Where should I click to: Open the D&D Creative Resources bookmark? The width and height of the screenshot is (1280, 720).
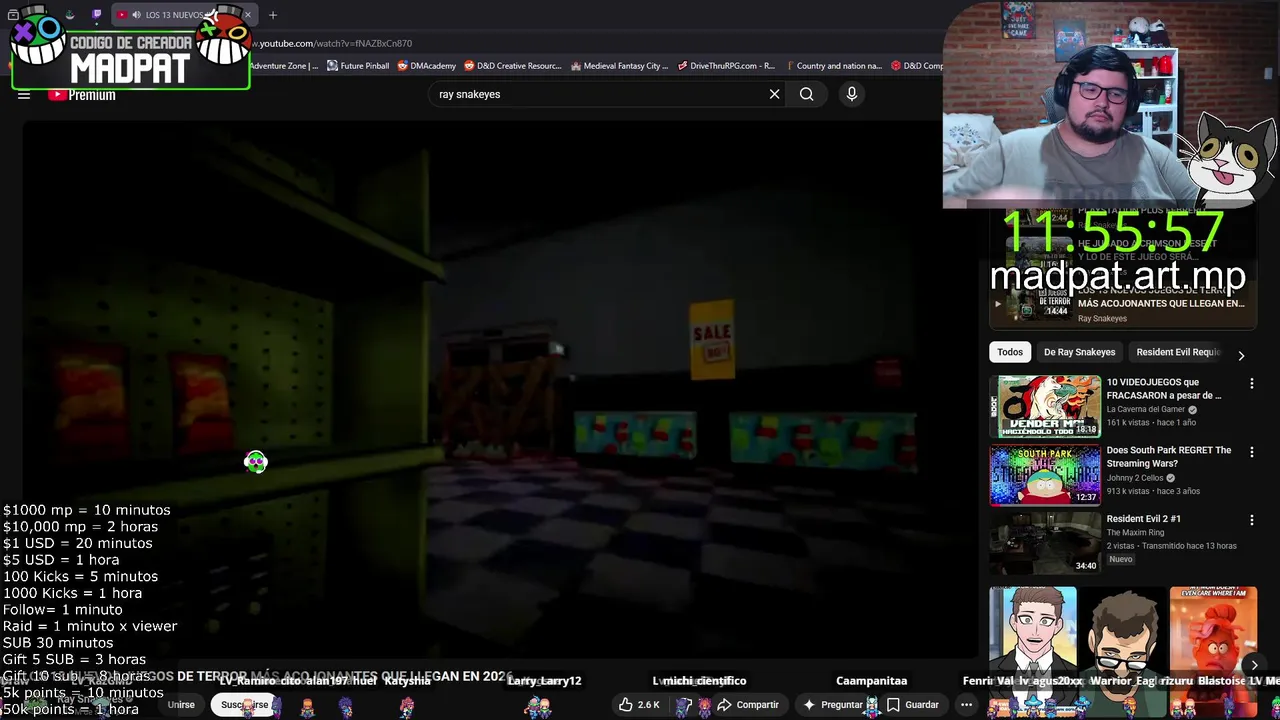pos(512,66)
